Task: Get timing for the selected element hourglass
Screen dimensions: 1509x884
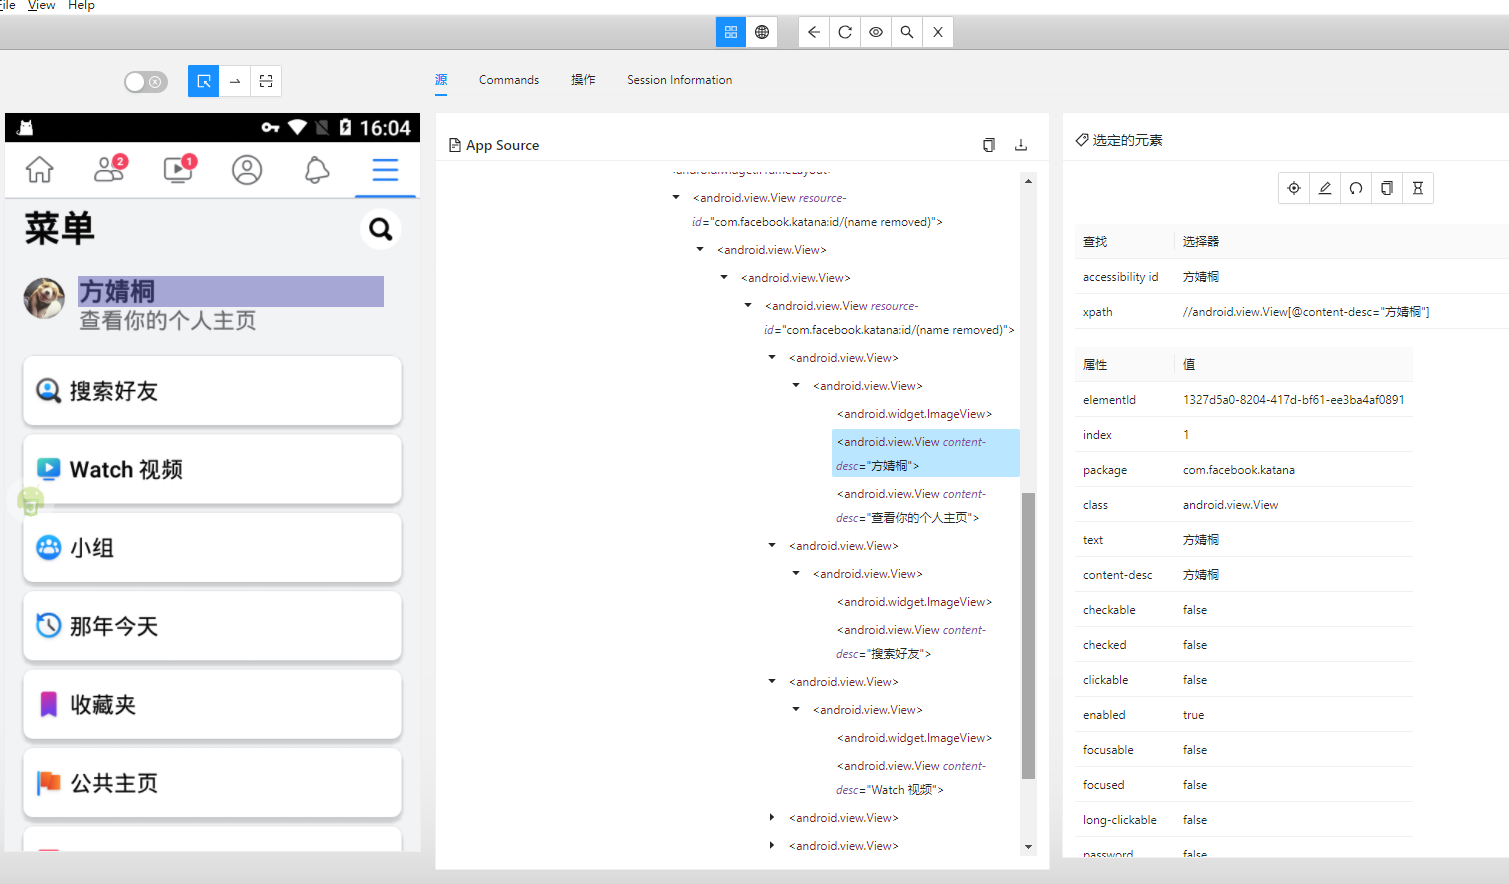Action: tap(1418, 188)
